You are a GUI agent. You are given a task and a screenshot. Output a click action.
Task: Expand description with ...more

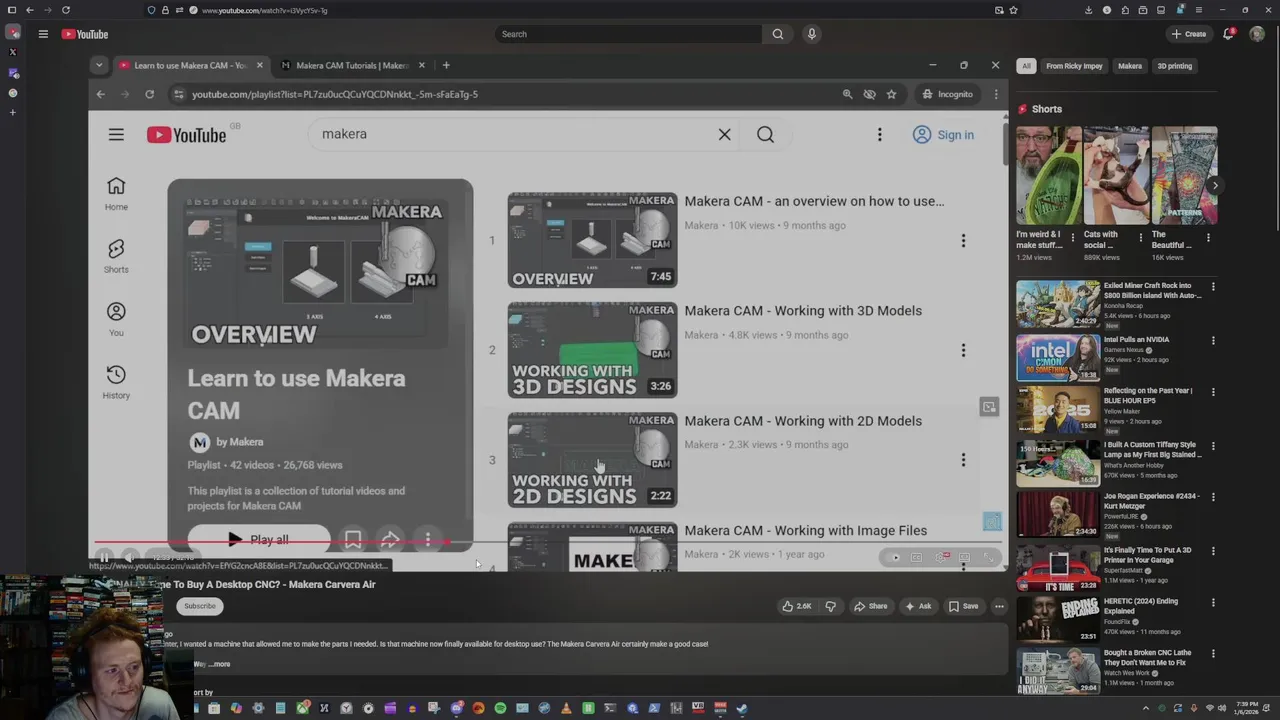219,664
